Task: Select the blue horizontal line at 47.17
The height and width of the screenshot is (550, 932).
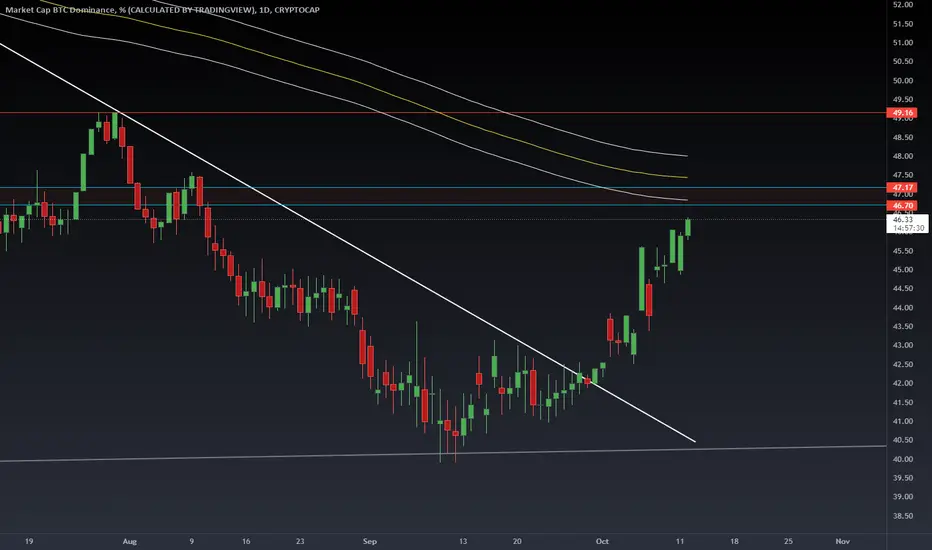Action: point(443,187)
